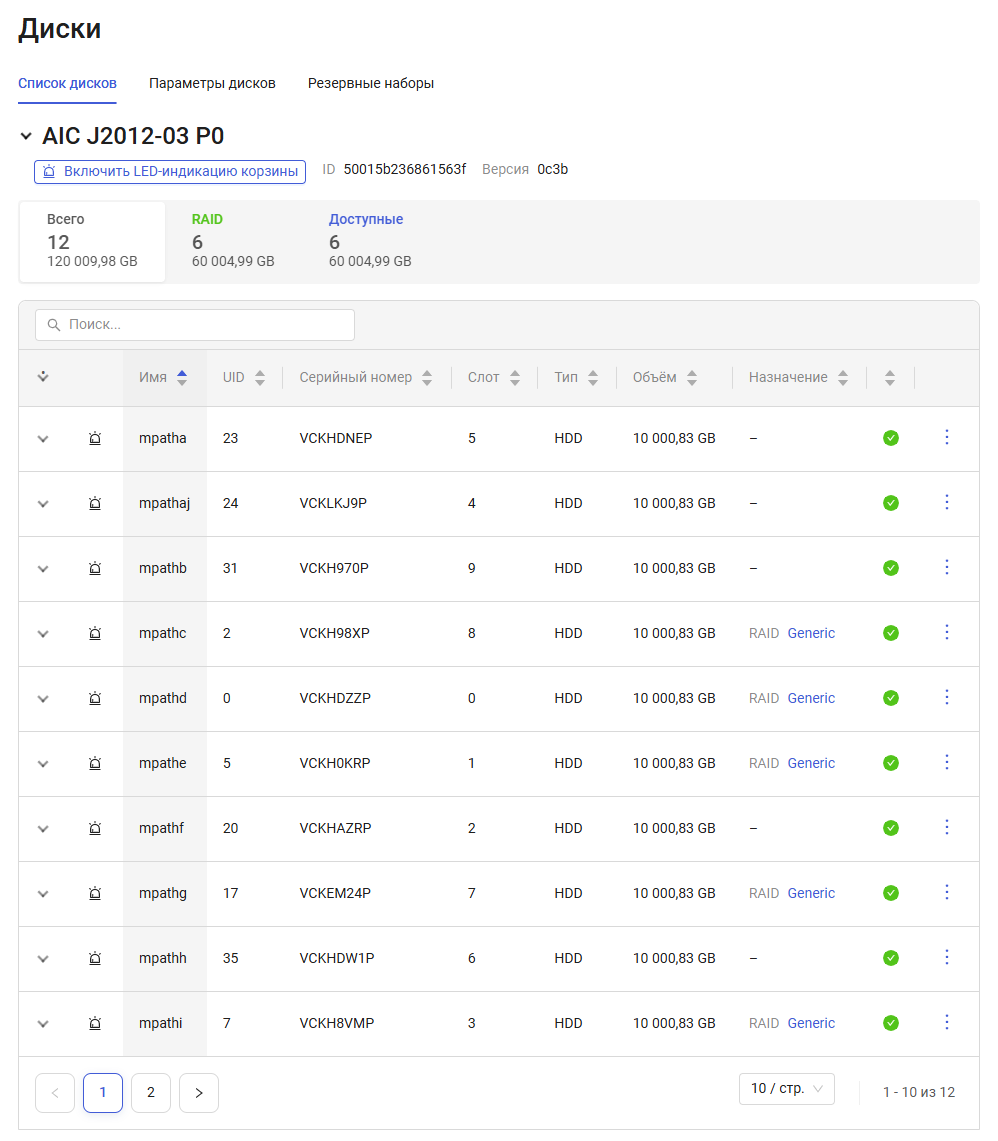Image resolution: width=998 pixels, height=1141 pixels.
Task: Expand the mpathe disk row details
Action: (x=43, y=764)
